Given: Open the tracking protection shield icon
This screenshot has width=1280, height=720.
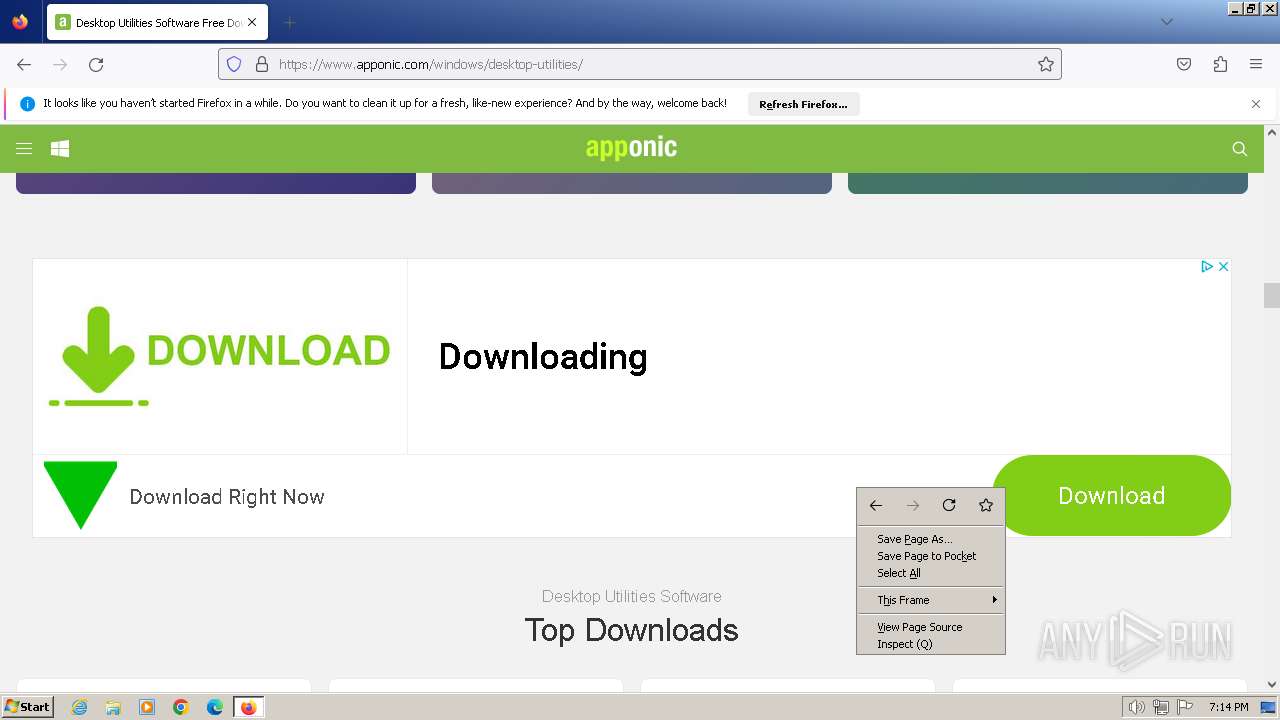Looking at the screenshot, I should [234, 64].
